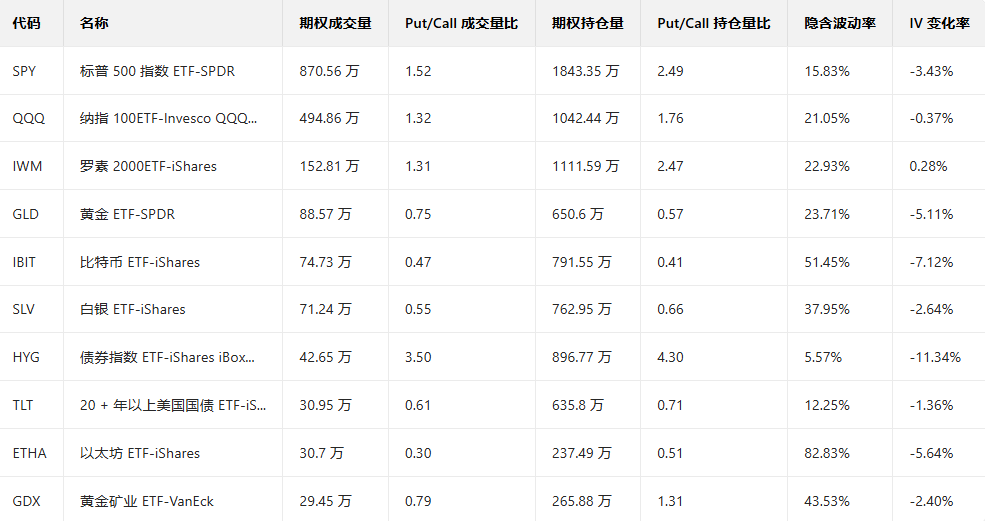Click the Put/Call 成交量比 header
The height and width of the screenshot is (521, 985).
point(461,23)
